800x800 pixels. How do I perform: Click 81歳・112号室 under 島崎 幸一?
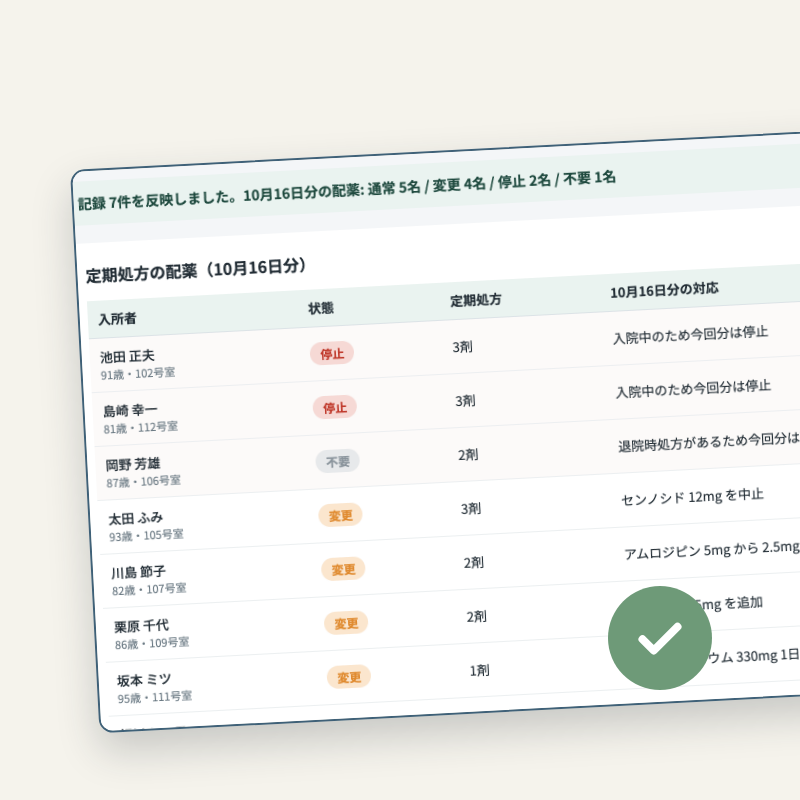[141, 428]
